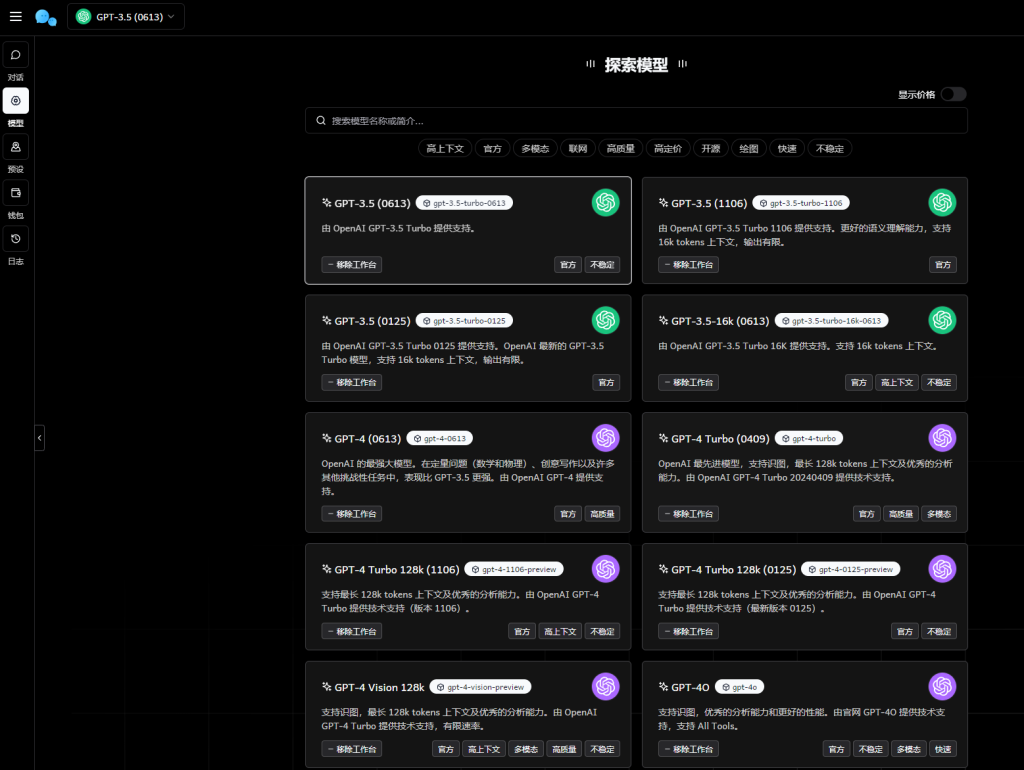Remove GPT-4 Turbo 128k (1106) from workbench
Viewport: 1024px width, 770px height.
(351, 632)
